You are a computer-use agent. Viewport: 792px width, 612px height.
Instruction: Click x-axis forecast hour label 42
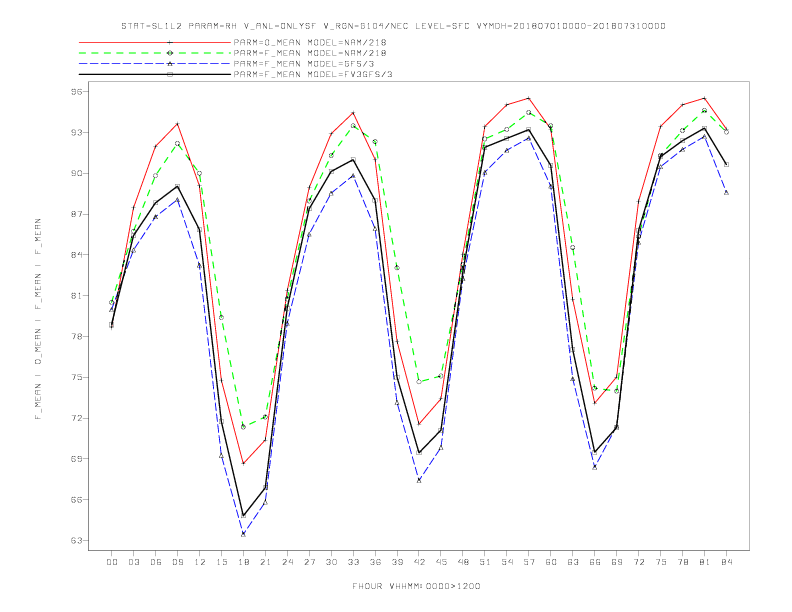[x=419, y=562]
